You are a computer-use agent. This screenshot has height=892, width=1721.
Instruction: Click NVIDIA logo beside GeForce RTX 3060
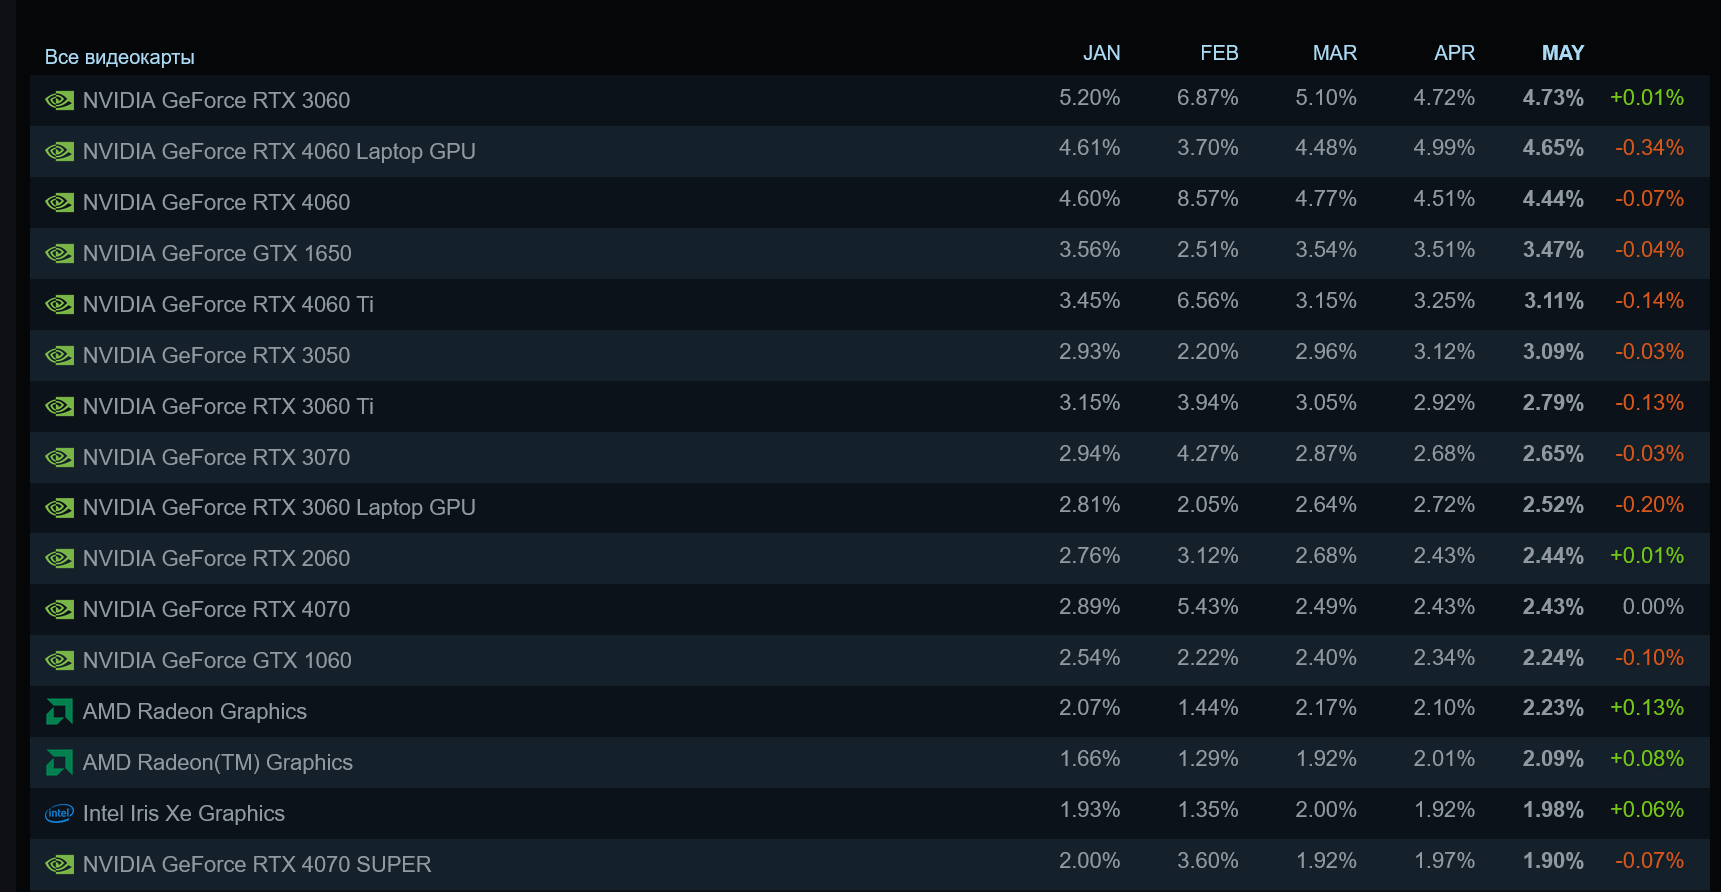point(60,101)
